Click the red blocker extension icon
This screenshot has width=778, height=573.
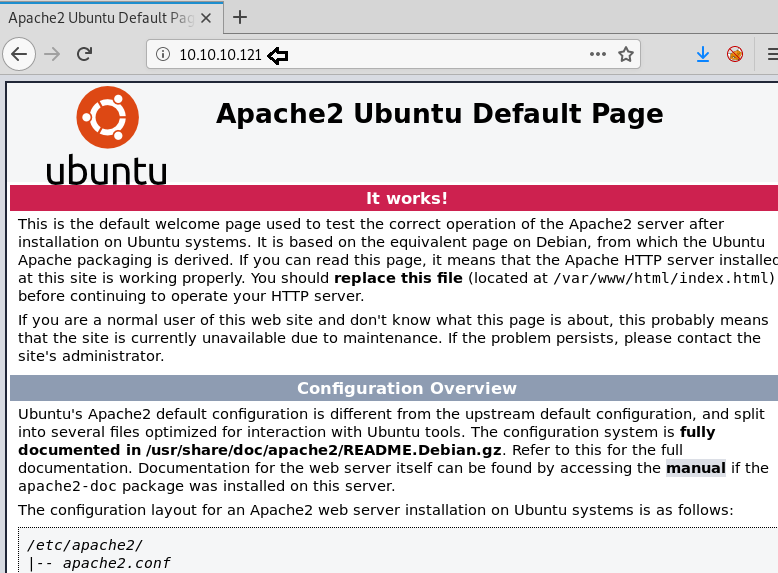(735, 54)
